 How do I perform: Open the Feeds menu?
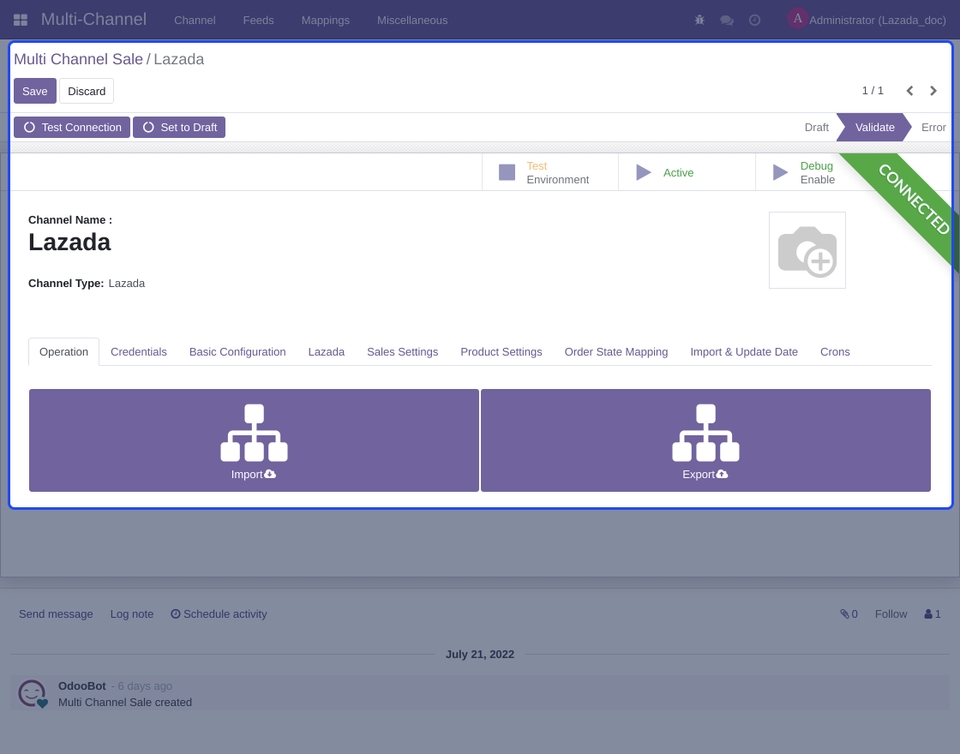(x=258, y=20)
